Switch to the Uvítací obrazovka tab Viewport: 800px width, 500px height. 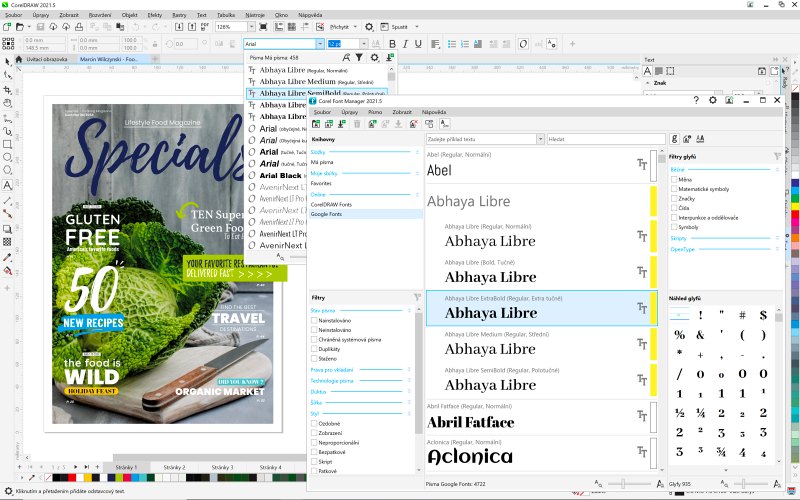46,59
